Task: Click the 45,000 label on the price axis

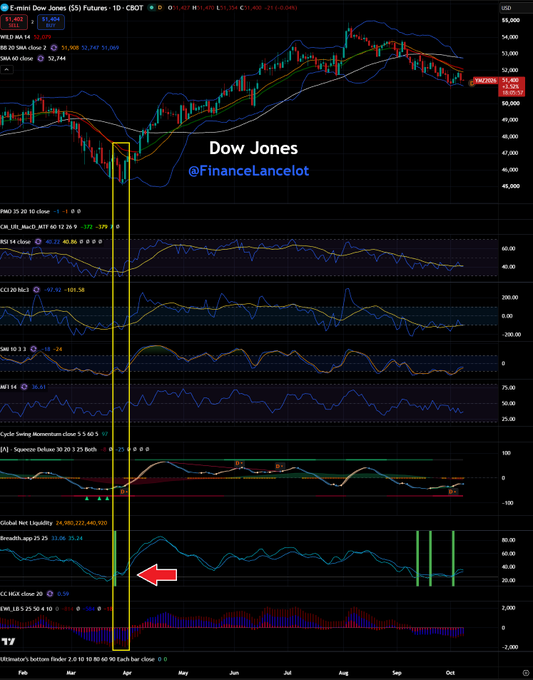Action: click(x=510, y=186)
